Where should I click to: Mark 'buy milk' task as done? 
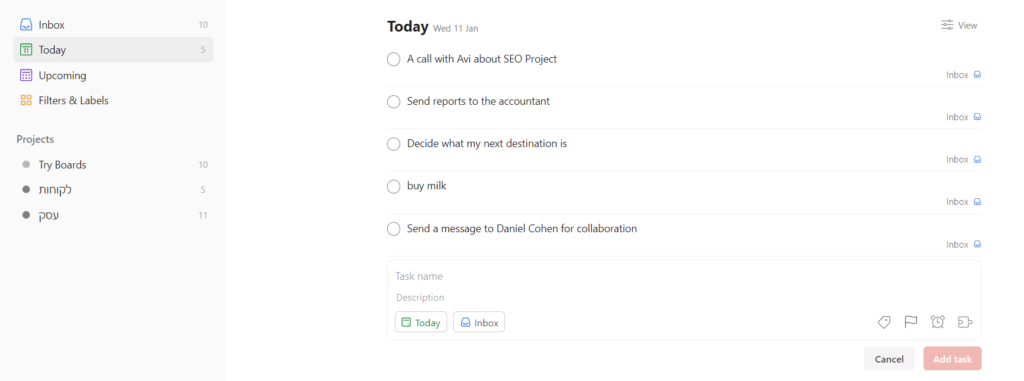pos(393,187)
